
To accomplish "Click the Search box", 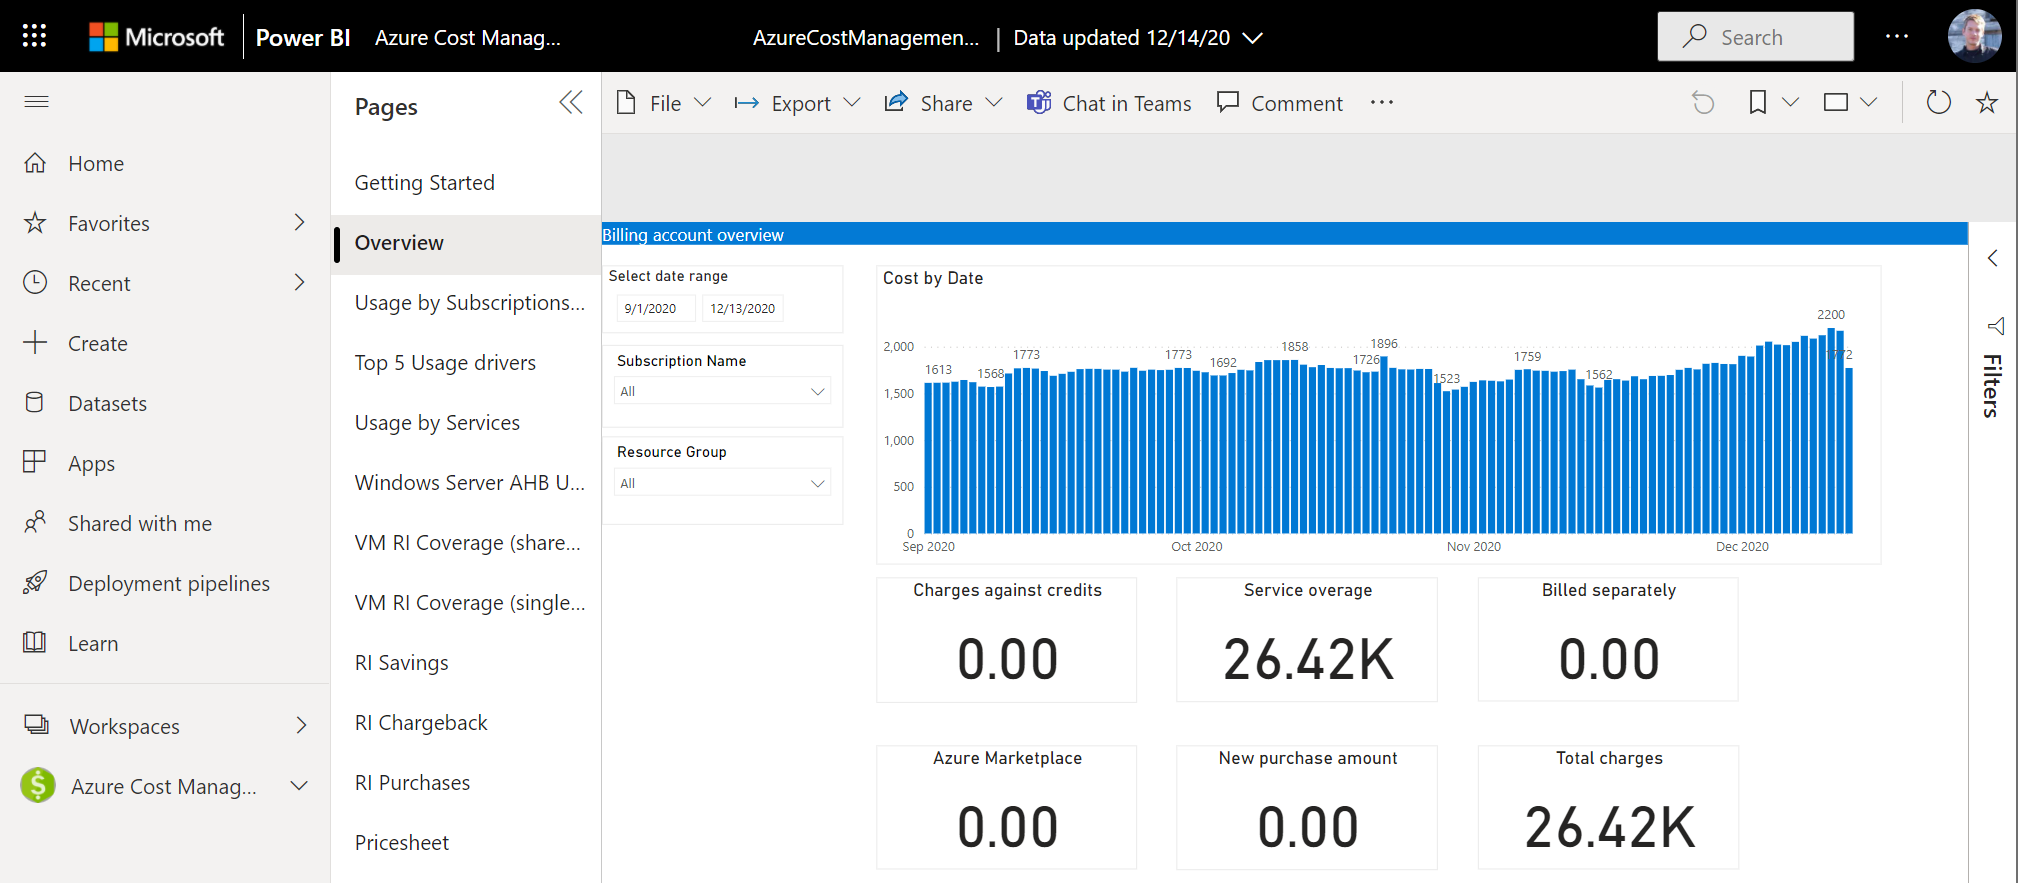I will click(1755, 37).
